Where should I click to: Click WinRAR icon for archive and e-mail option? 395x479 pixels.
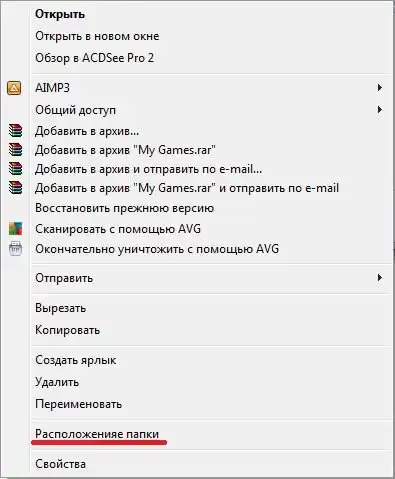(x=15, y=169)
